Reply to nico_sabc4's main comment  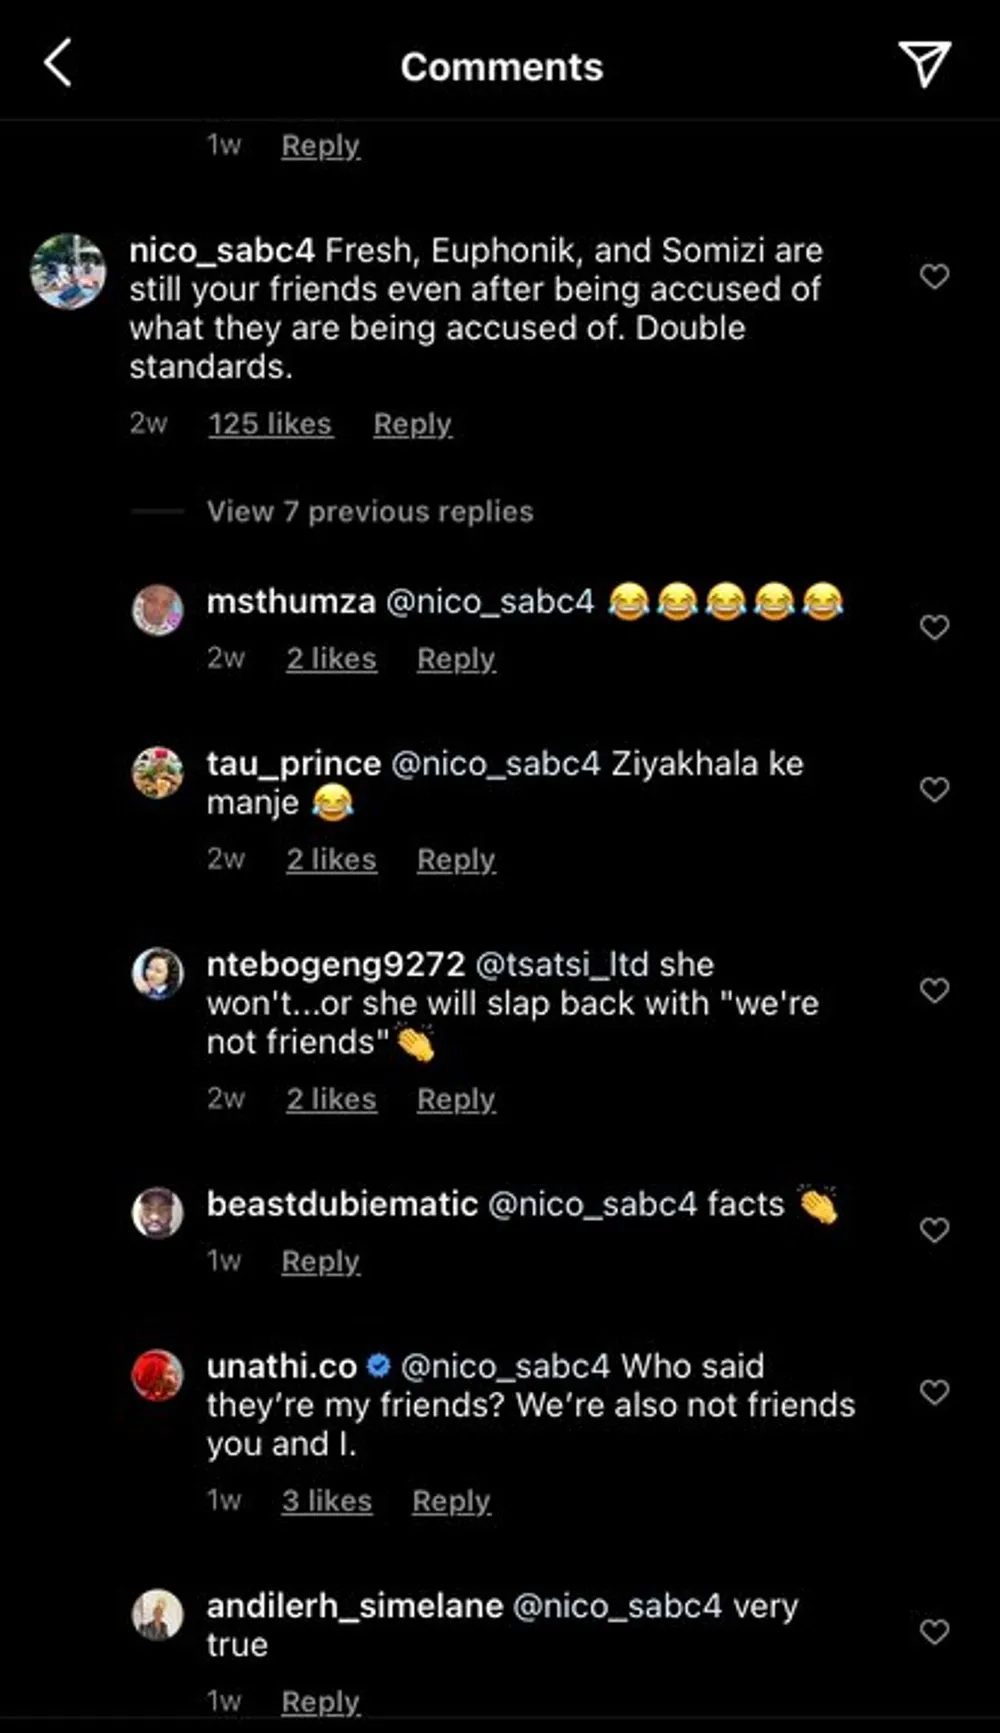point(412,424)
